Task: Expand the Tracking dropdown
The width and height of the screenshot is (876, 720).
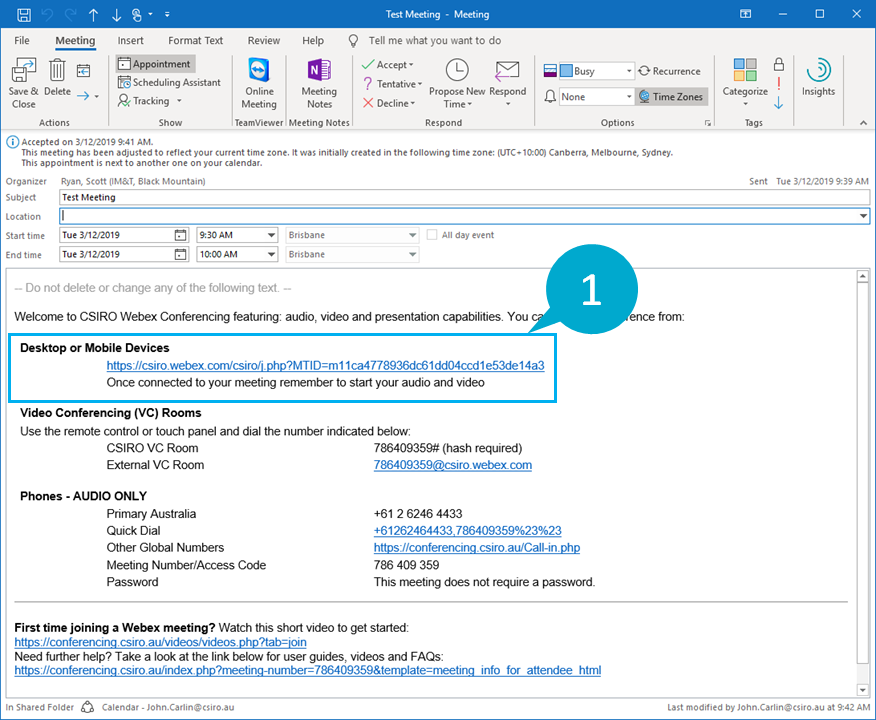Action: pyautogui.click(x=179, y=101)
